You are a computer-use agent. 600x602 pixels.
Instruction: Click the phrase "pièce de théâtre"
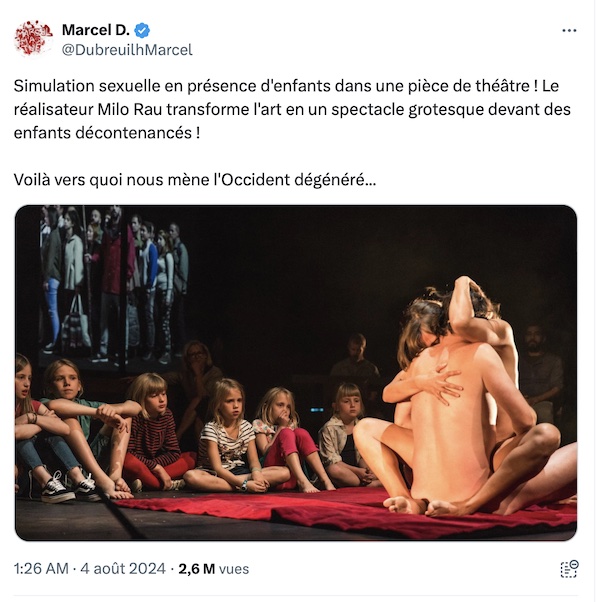(470, 86)
